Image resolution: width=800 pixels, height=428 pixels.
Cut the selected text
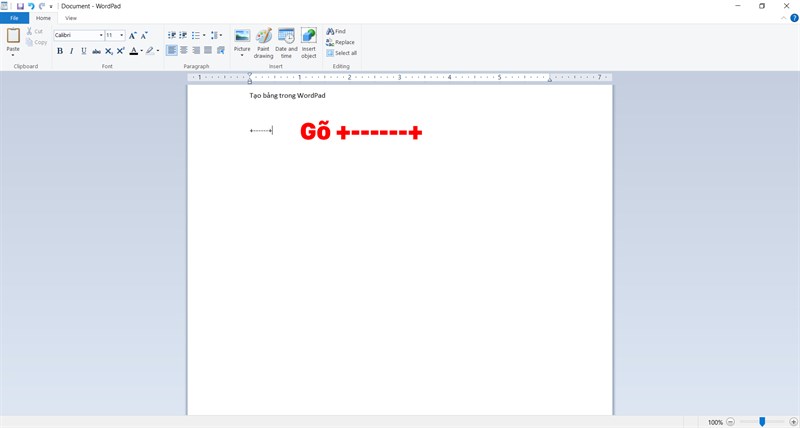tap(35, 31)
